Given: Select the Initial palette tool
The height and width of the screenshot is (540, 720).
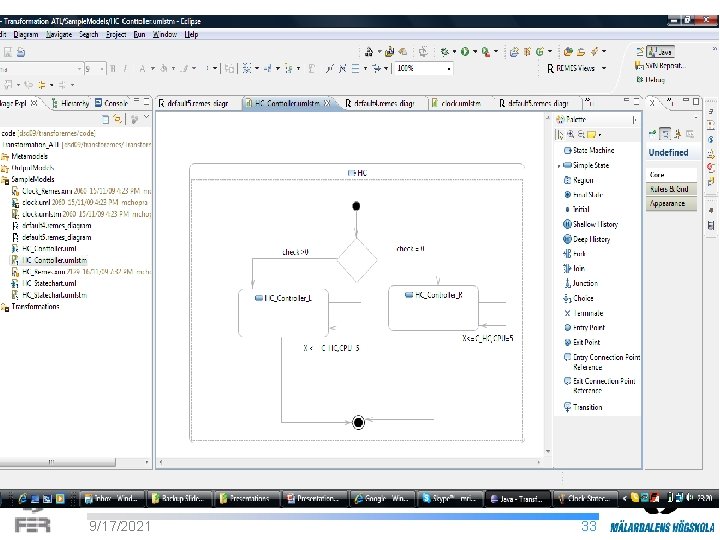Looking at the screenshot, I should (577, 209).
